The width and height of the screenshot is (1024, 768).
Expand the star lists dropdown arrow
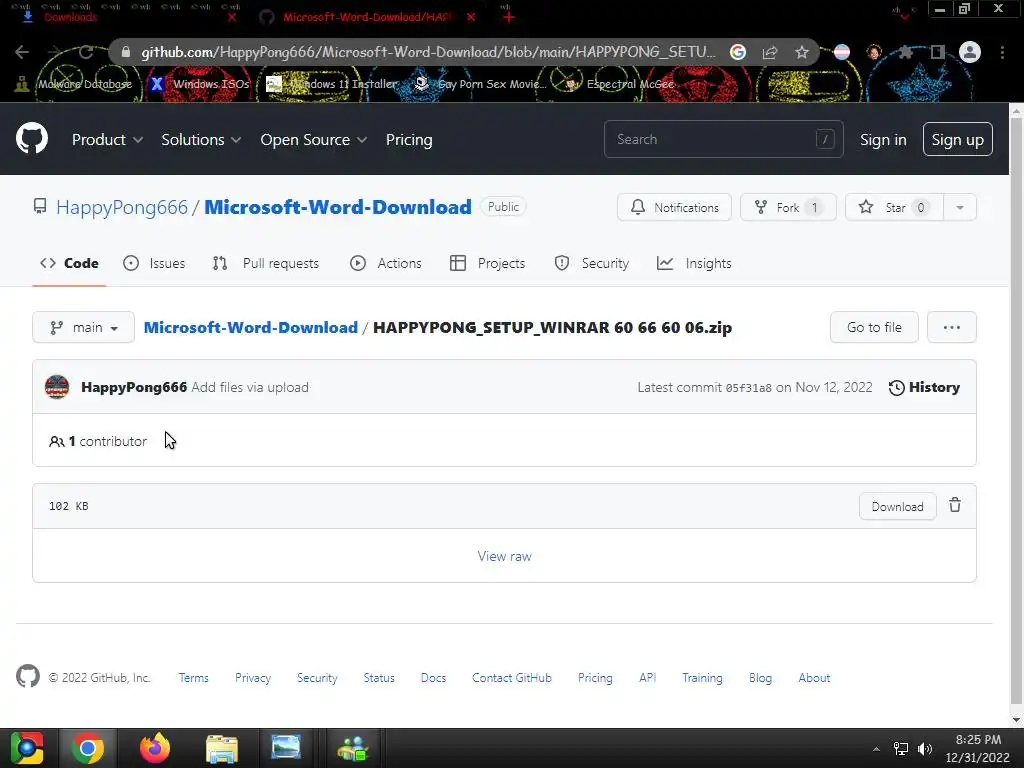point(960,207)
